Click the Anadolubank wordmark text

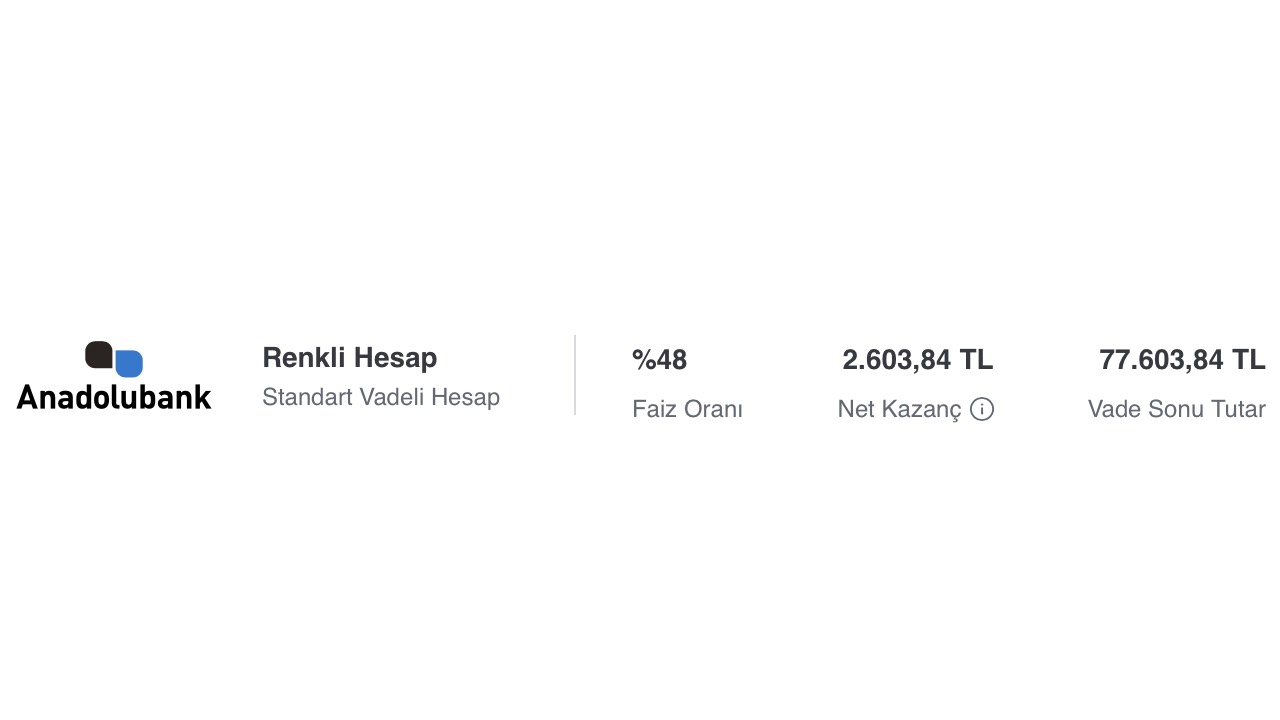point(114,397)
